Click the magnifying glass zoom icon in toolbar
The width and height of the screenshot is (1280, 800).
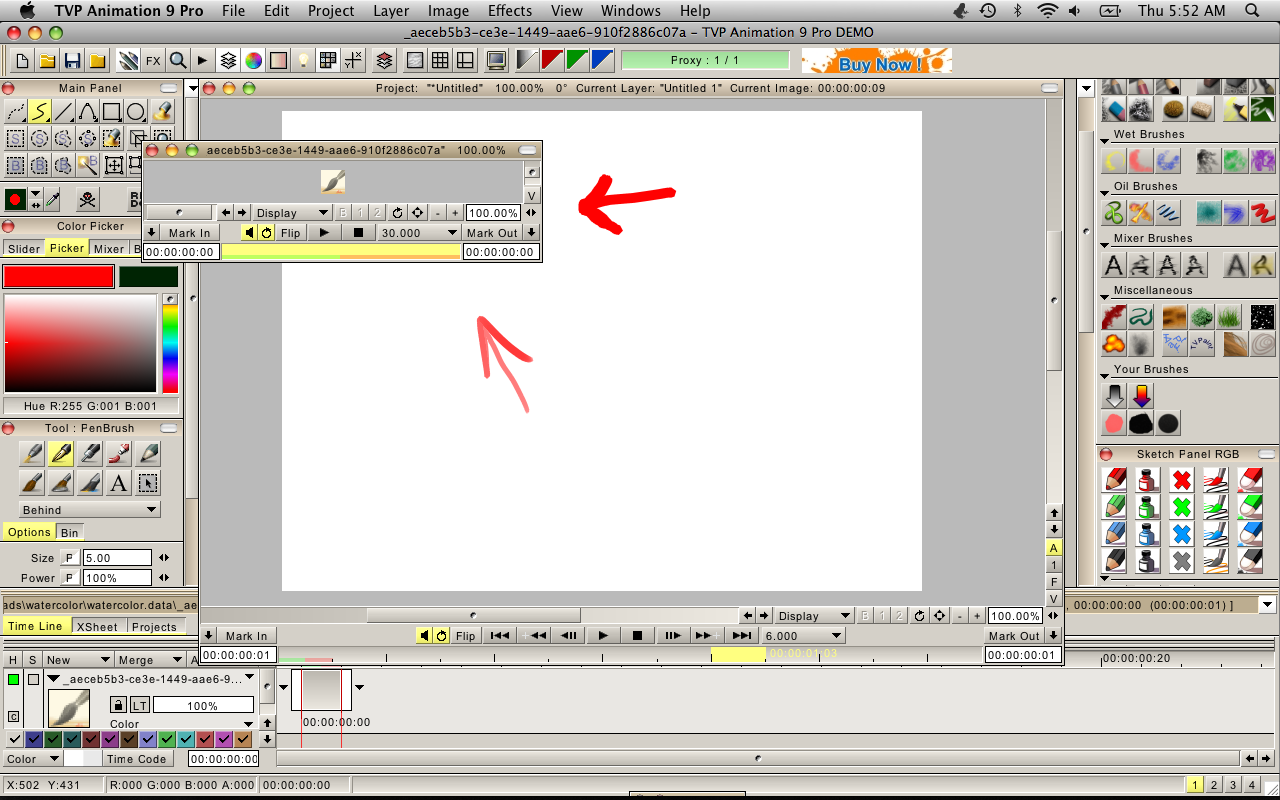[178, 61]
